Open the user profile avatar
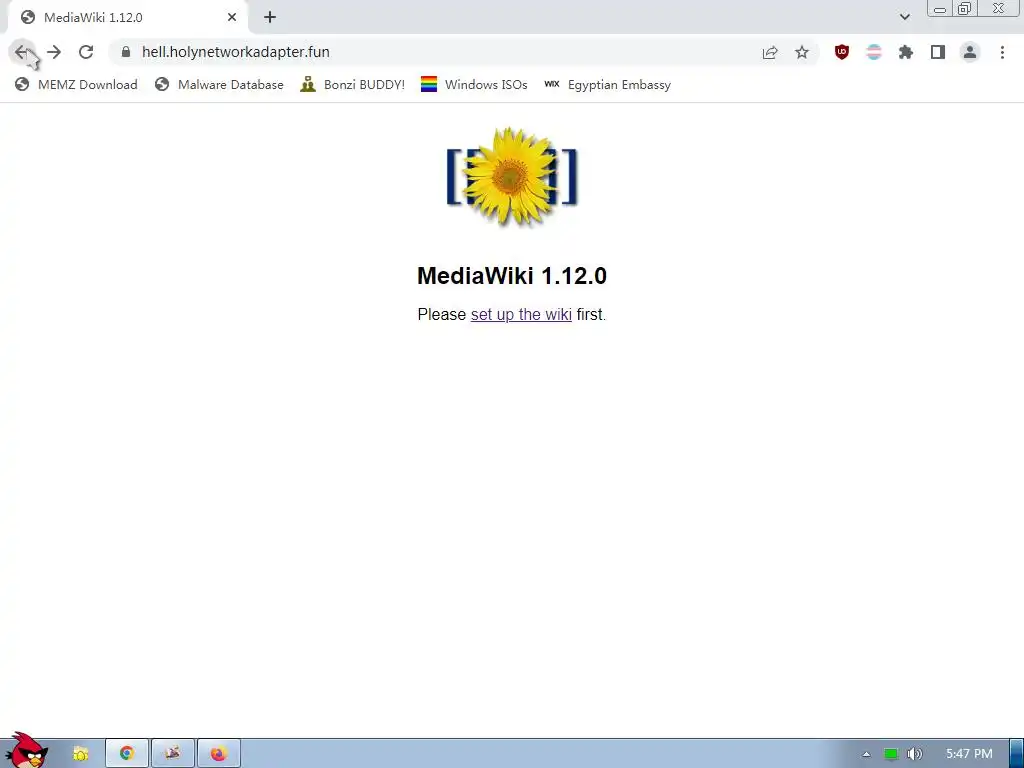This screenshot has width=1024, height=768. [x=970, y=52]
